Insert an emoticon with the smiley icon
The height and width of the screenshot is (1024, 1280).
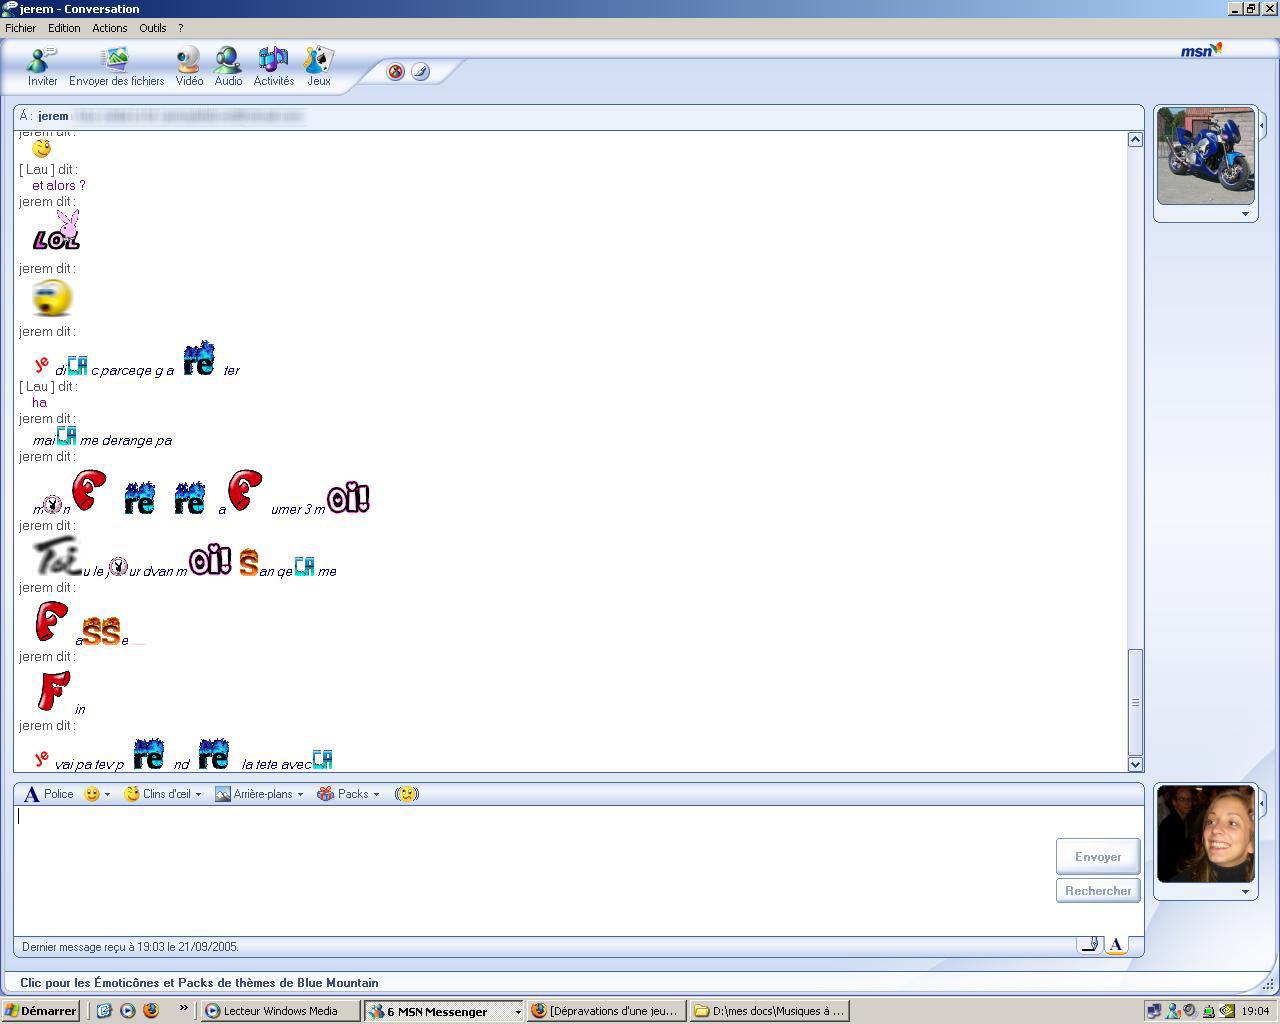(92, 794)
